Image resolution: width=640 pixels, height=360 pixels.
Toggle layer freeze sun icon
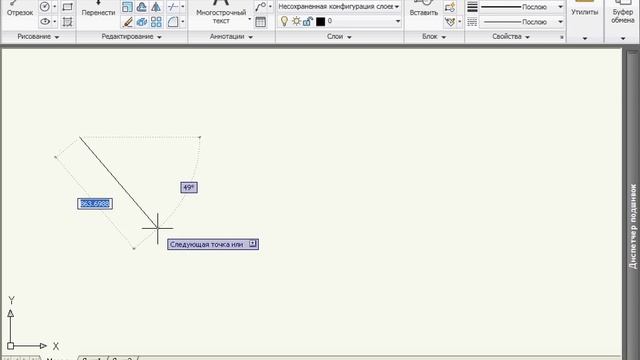pos(296,21)
